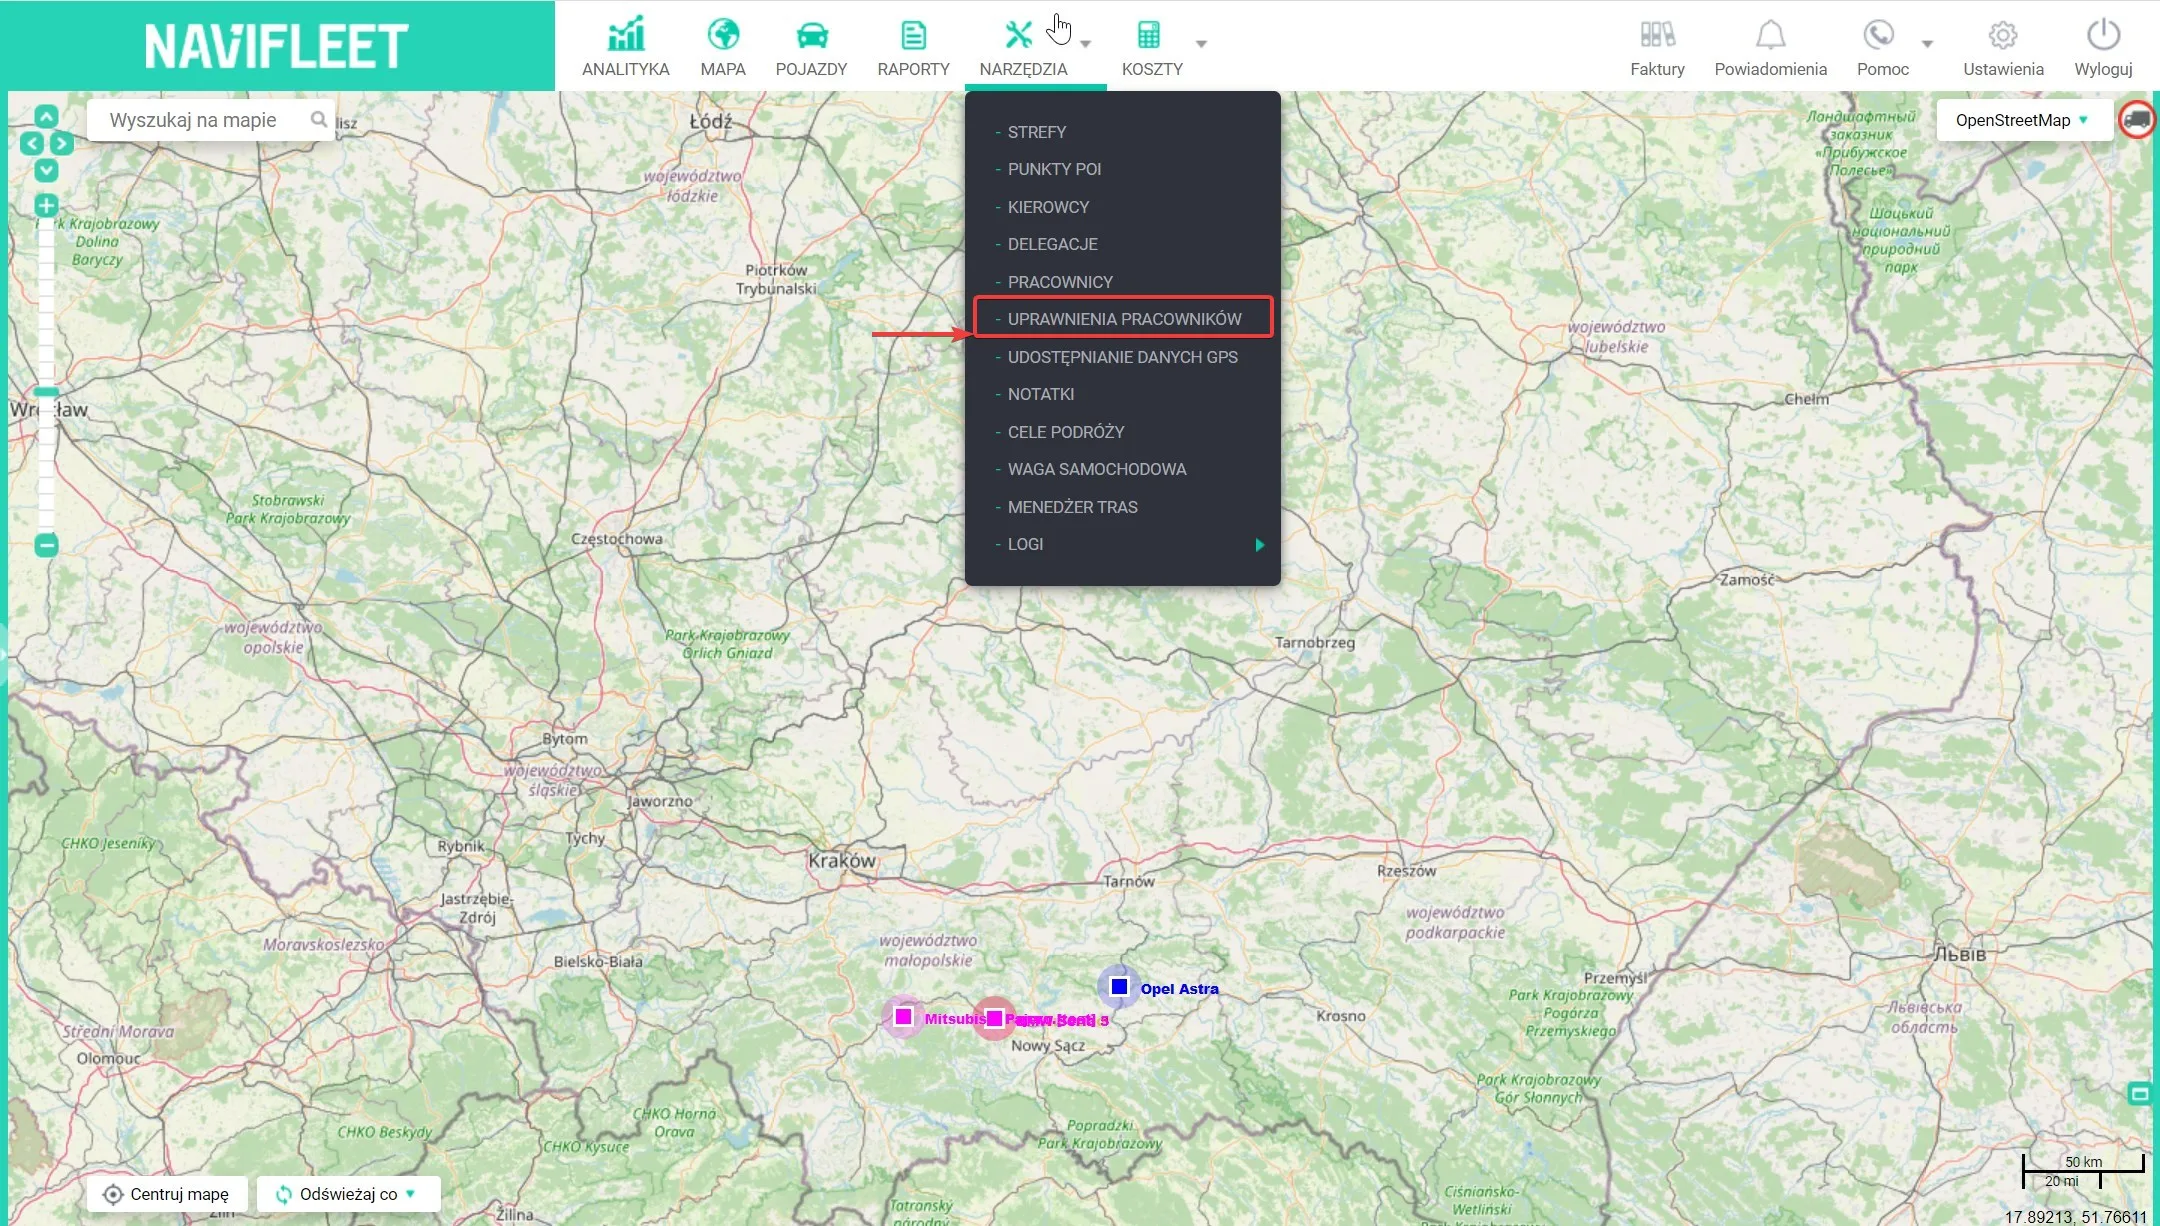2160x1226 pixels.
Task: Open the RAPORTY document icon
Action: tap(913, 35)
